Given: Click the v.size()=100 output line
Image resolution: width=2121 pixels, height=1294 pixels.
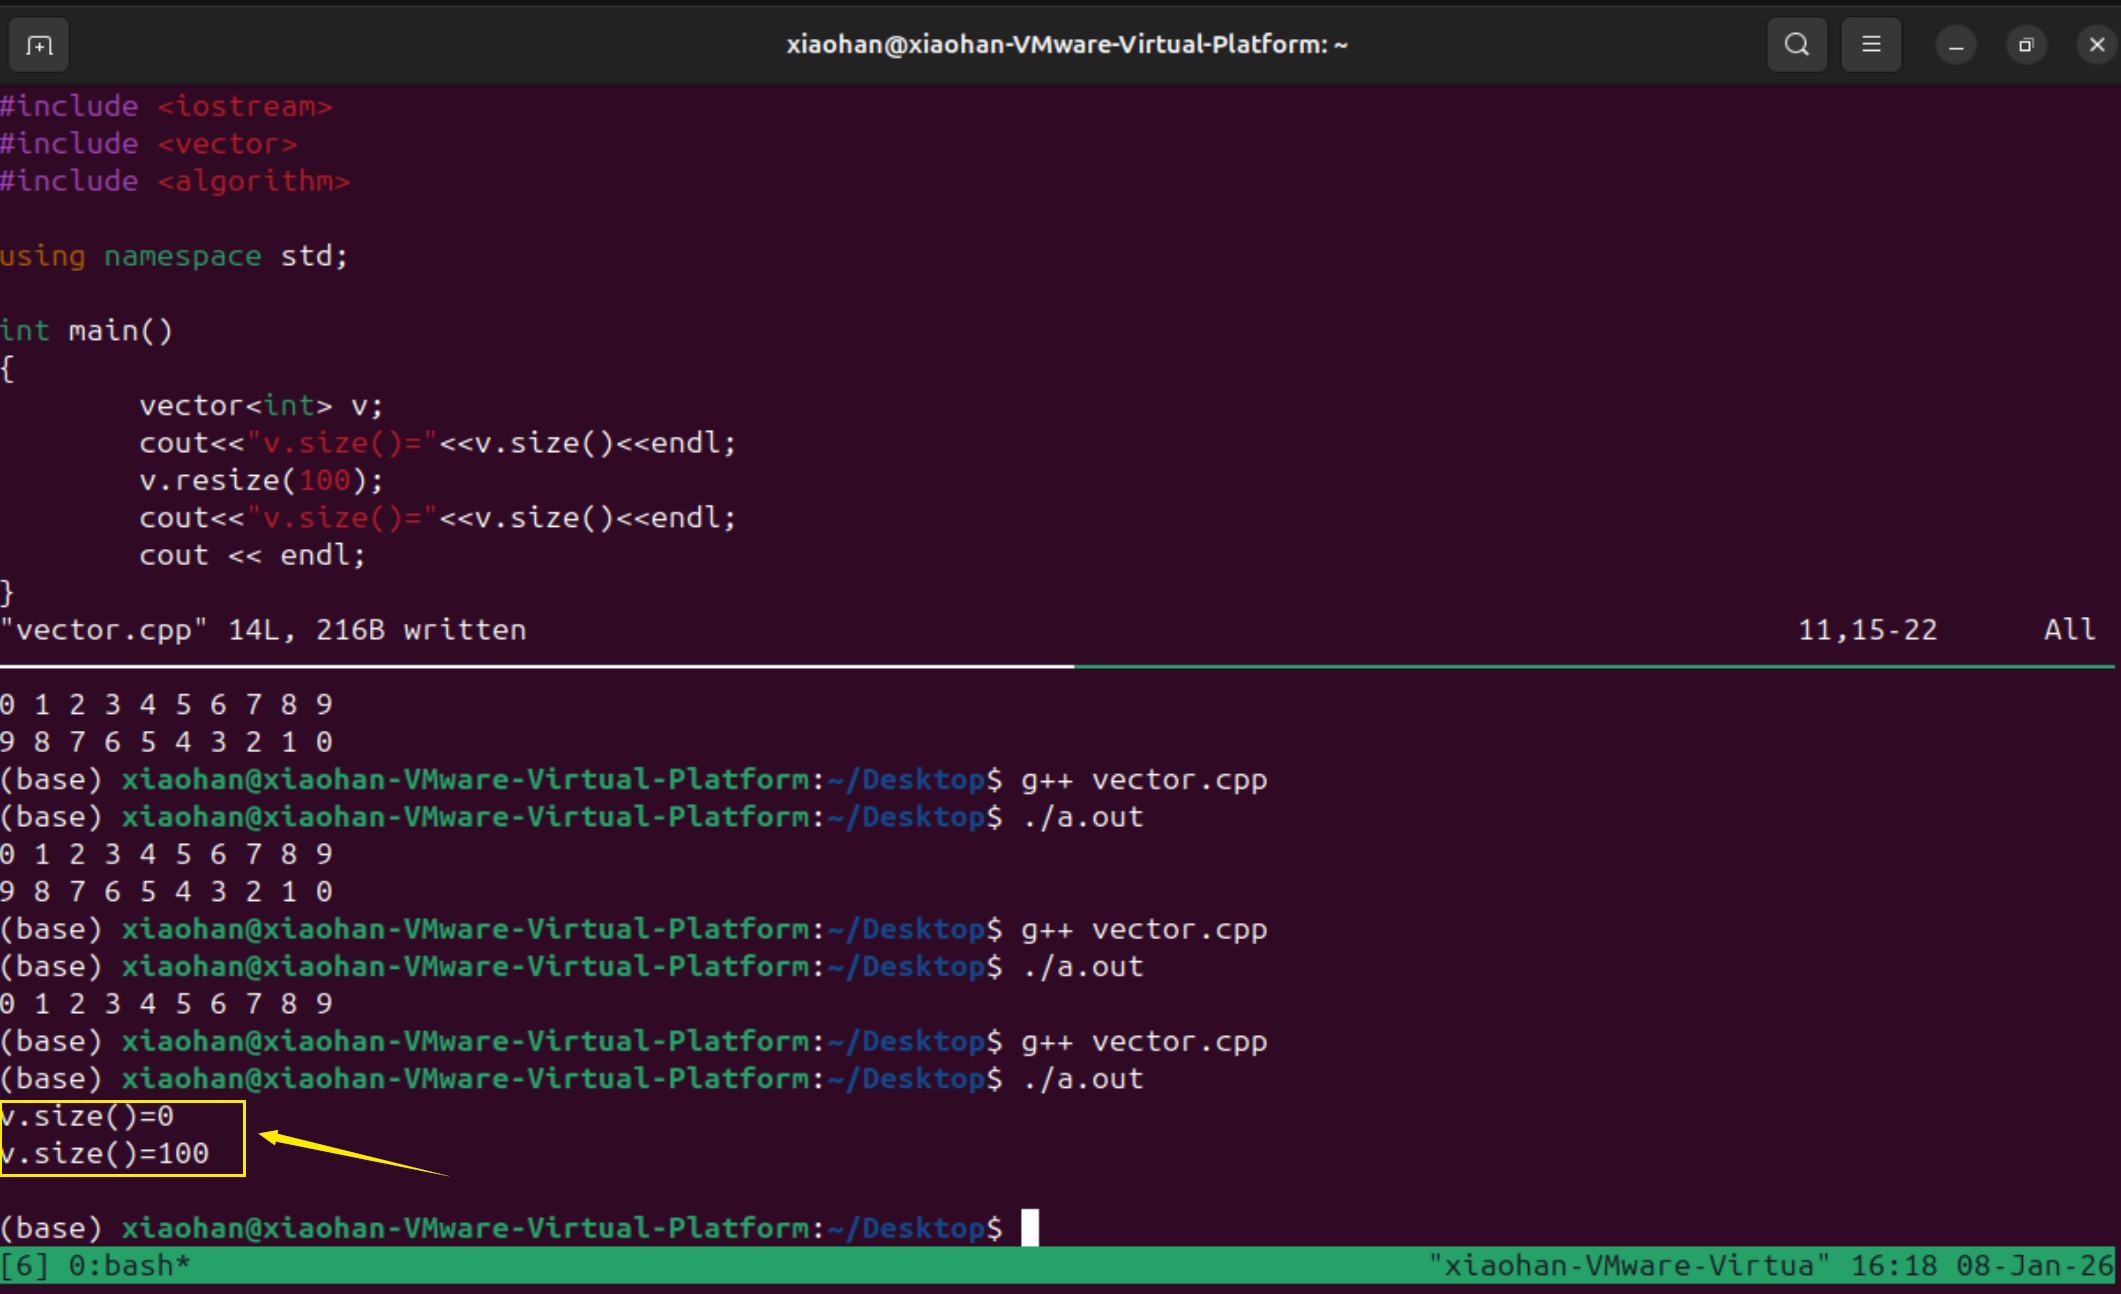Looking at the screenshot, I should pos(105,1154).
